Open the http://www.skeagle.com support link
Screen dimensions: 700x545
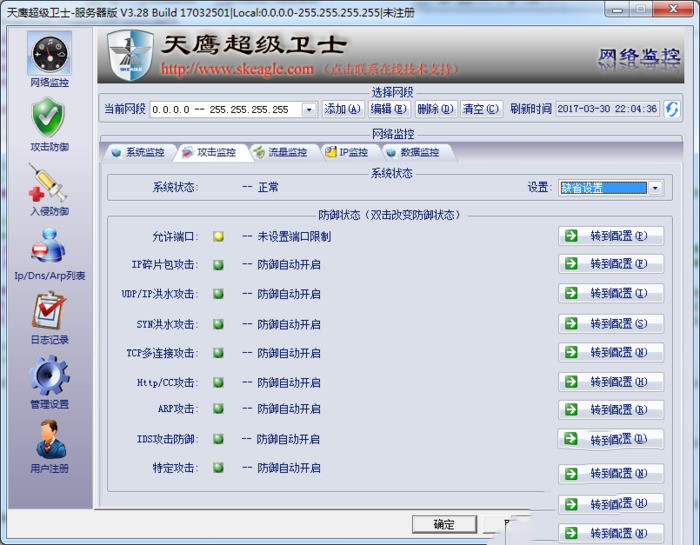tap(237, 69)
